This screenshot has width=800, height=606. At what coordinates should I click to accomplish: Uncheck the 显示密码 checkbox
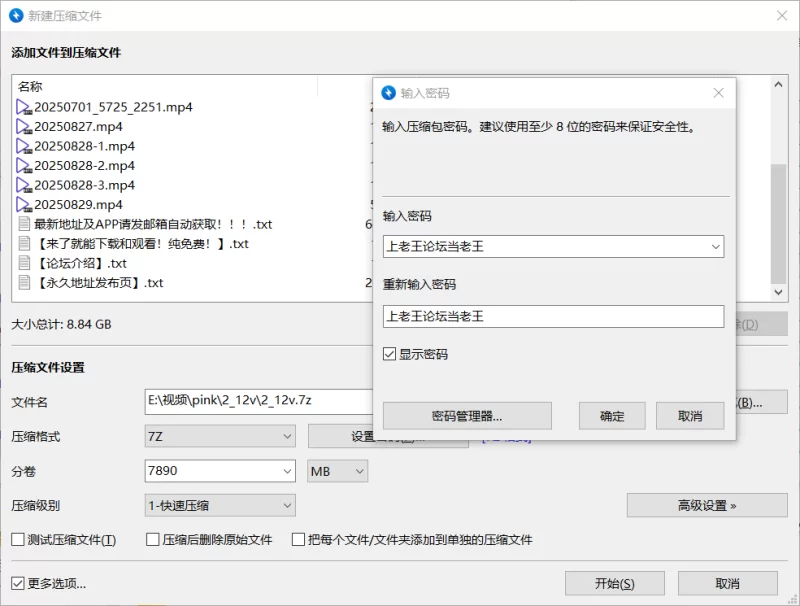[x=389, y=354]
